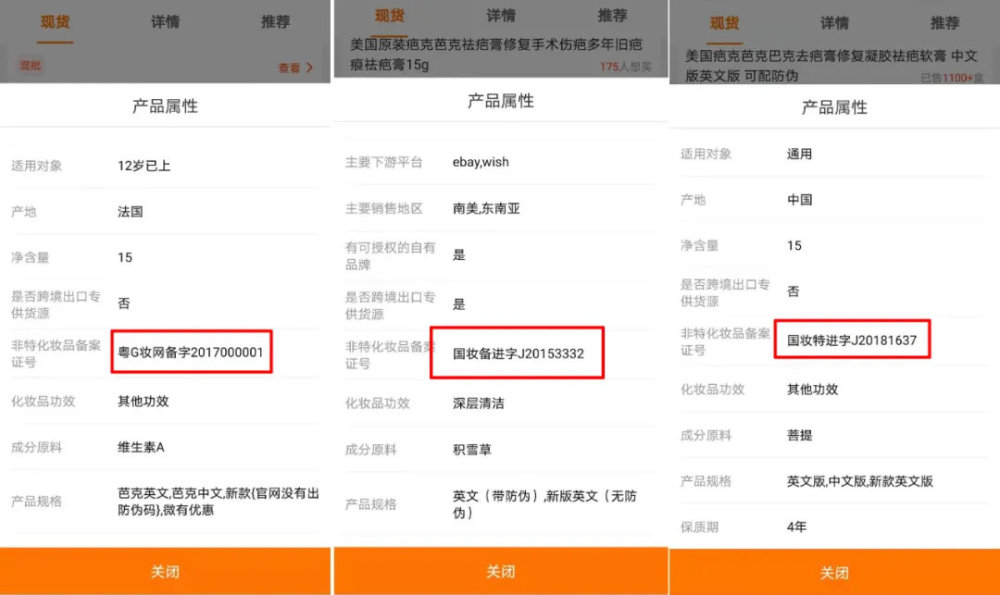1000x595 pixels.
Task: Click the shelf life value 4年
Action: (797, 527)
